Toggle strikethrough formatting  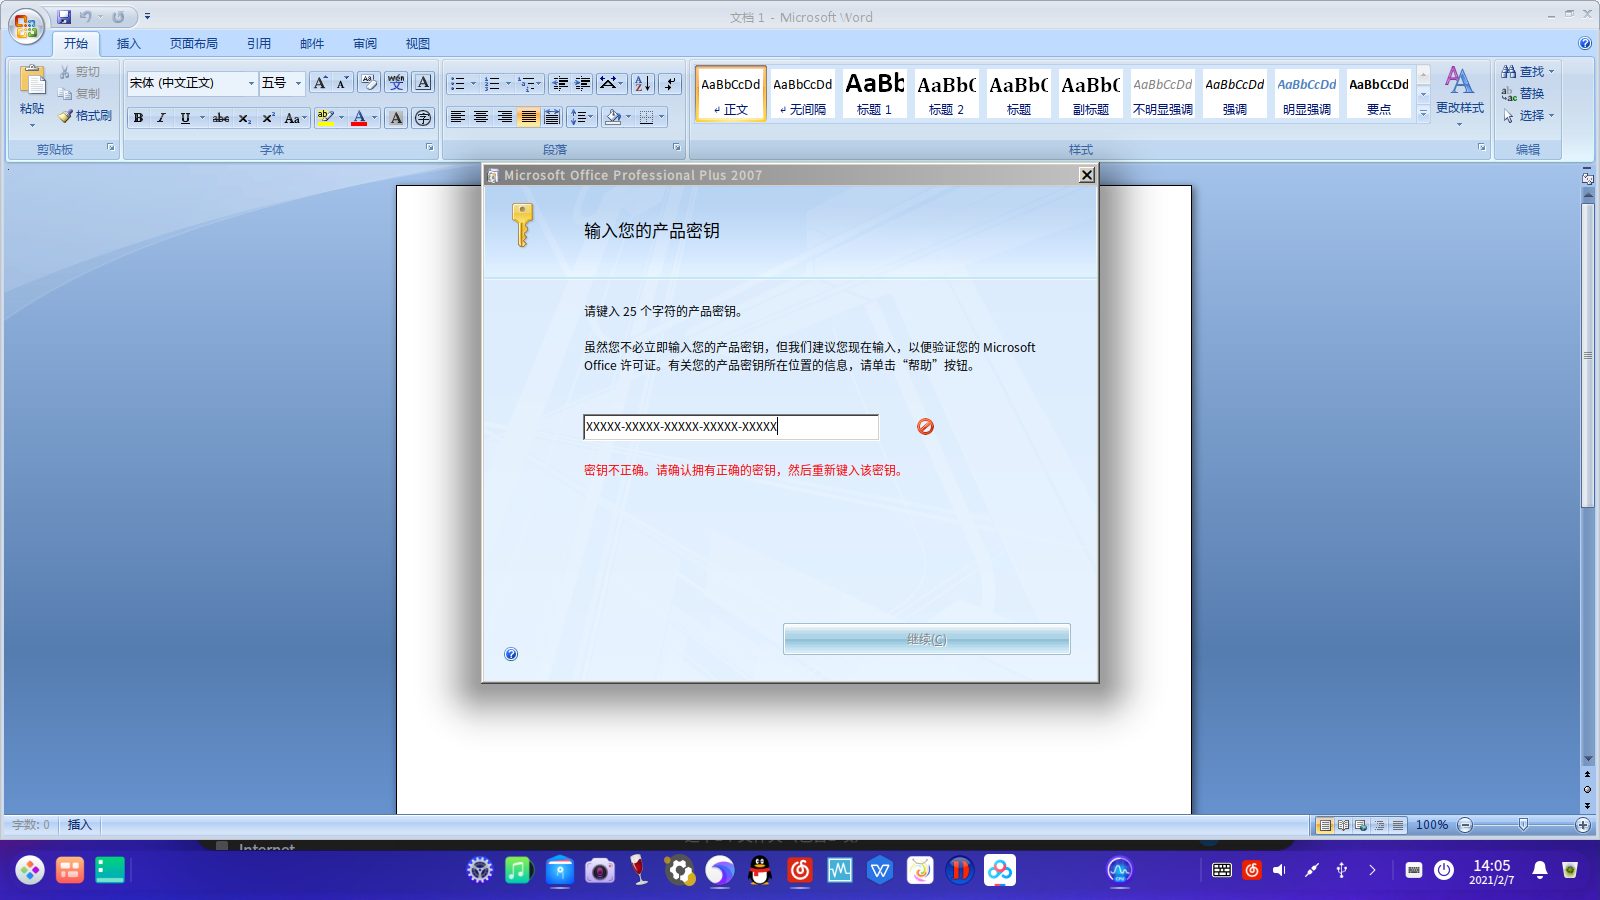(x=221, y=118)
